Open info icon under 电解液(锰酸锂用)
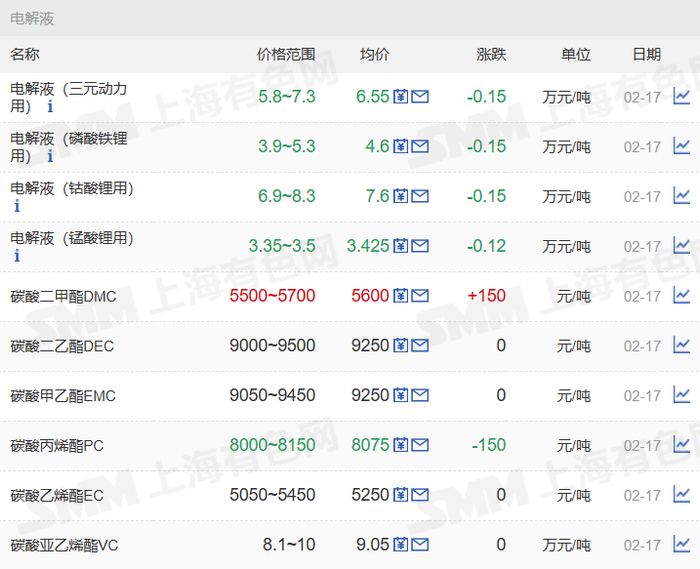The width and height of the screenshot is (700, 569). point(17,256)
